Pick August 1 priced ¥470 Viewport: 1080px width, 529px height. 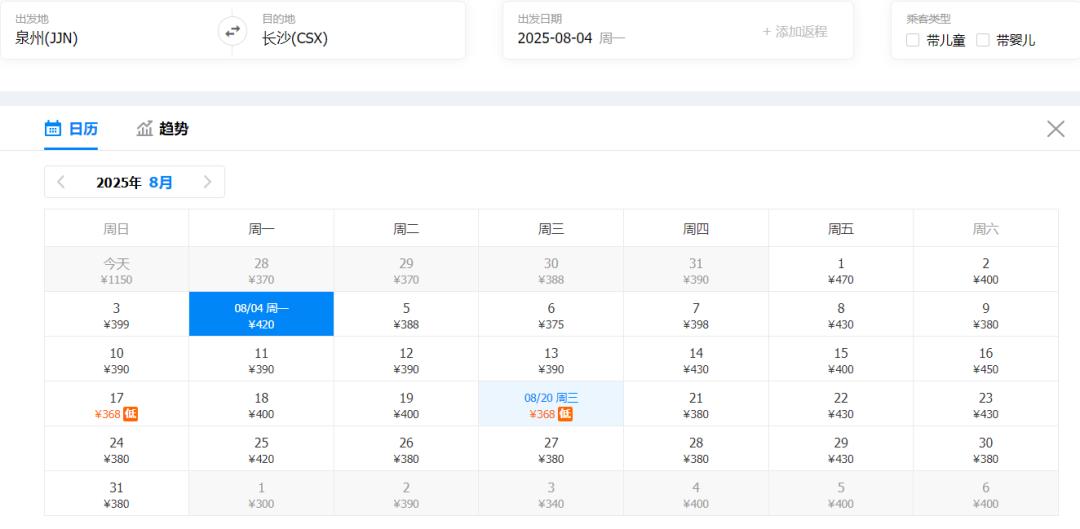tap(841, 269)
